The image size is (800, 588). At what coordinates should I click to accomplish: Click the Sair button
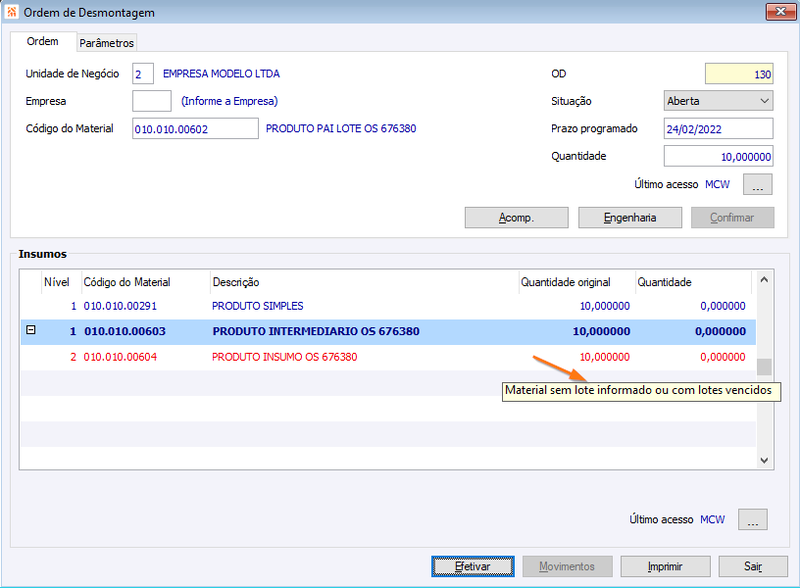(753, 567)
